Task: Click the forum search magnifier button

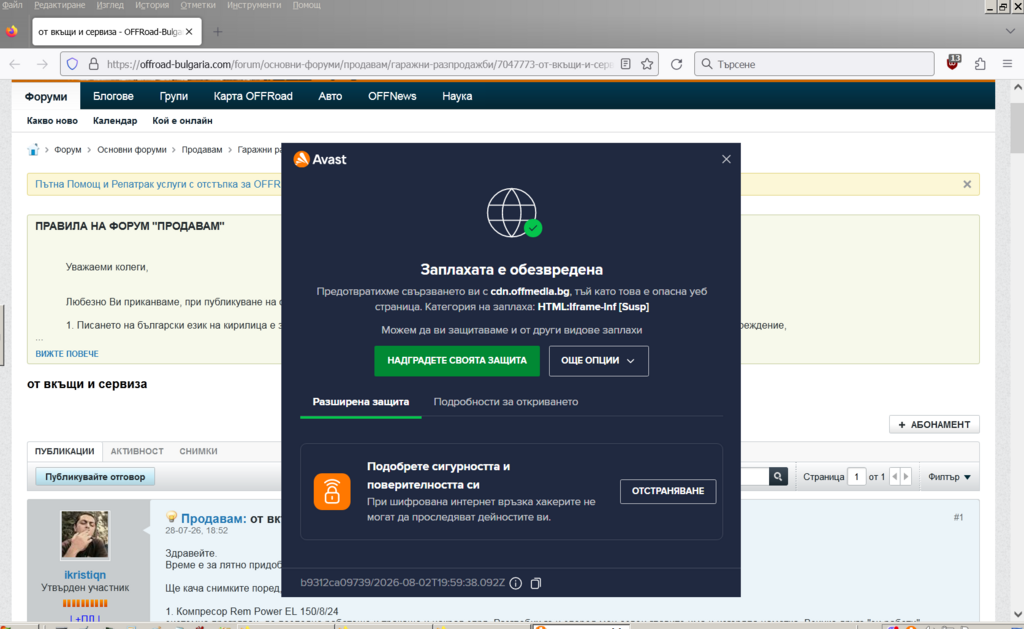Action: point(778,477)
